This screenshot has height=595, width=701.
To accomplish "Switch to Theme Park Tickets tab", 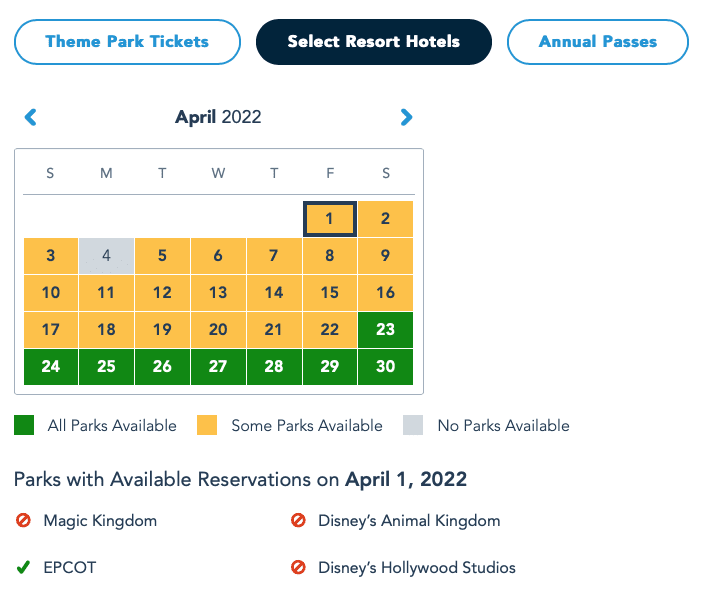I will coord(127,42).
